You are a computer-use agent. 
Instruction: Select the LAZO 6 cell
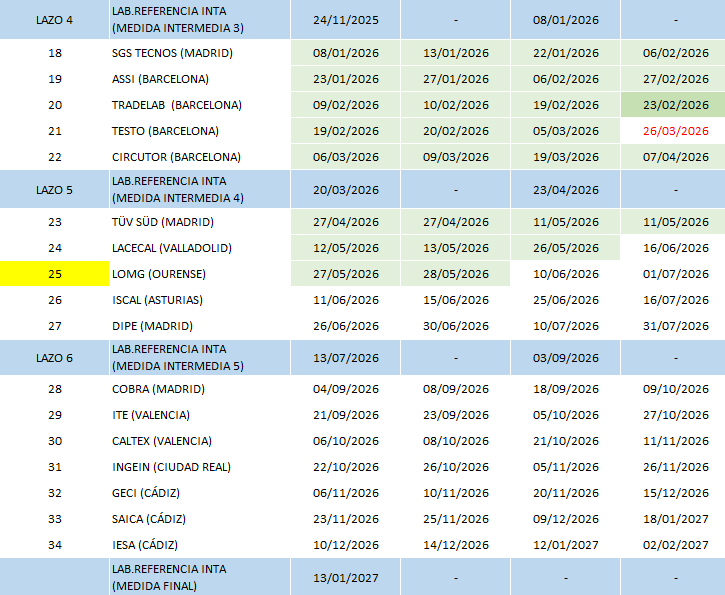coord(55,357)
